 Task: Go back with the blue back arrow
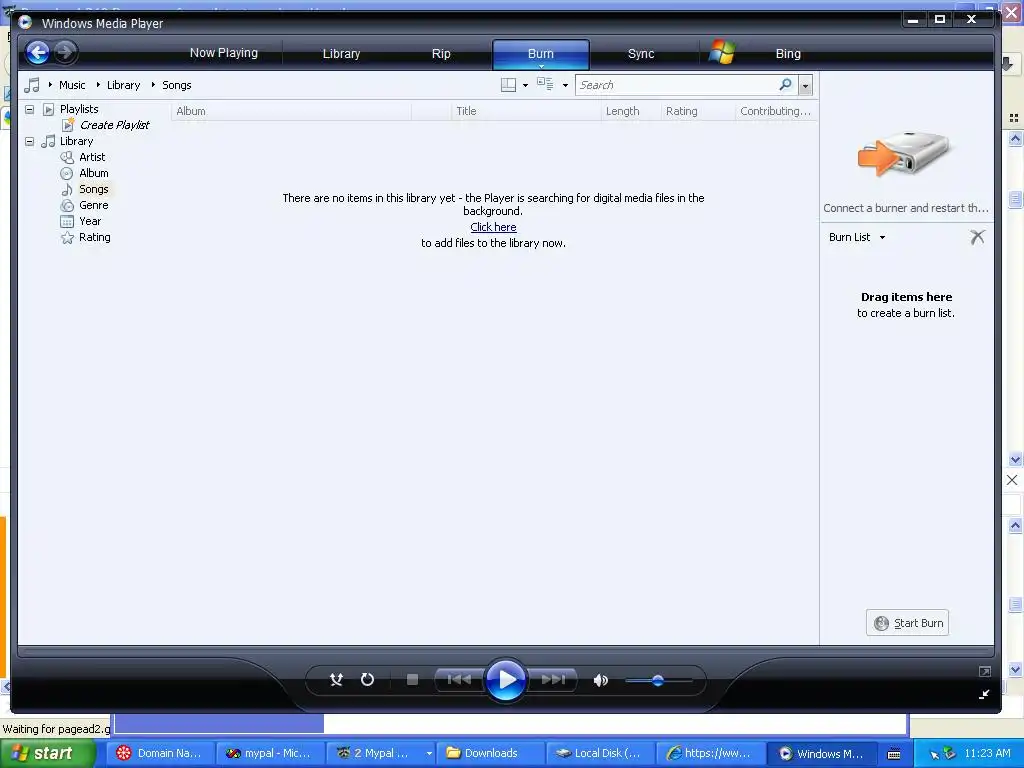click(x=38, y=52)
